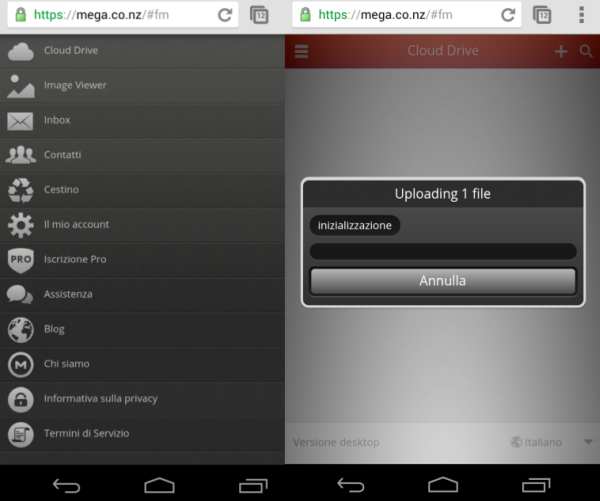Click the Cloud Drive header title
The image size is (600, 501).
click(x=443, y=51)
